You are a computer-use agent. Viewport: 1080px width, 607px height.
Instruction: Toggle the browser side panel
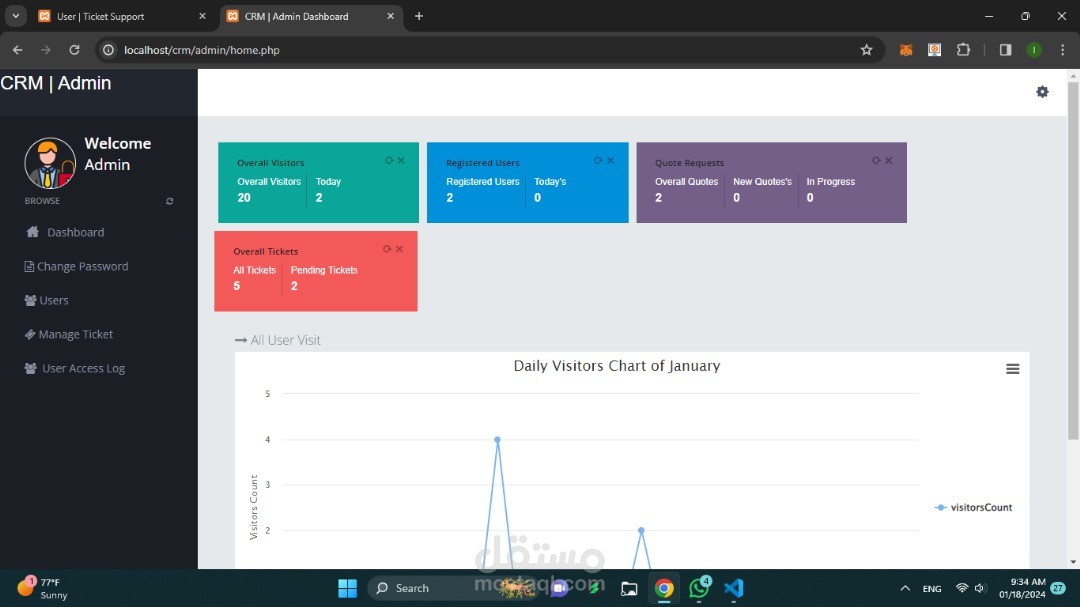pyautogui.click(x=1006, y=50)
